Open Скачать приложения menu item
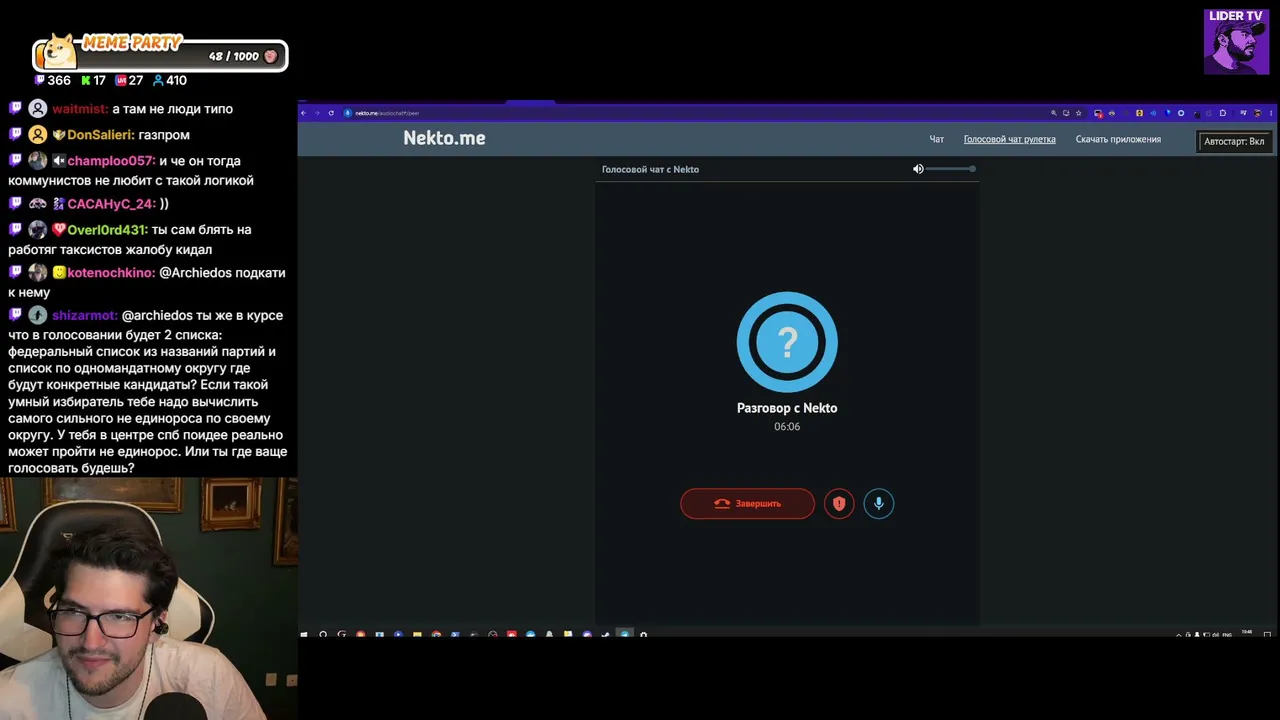The width and height of the screenshot is (1280, 720). point(1118,140)
